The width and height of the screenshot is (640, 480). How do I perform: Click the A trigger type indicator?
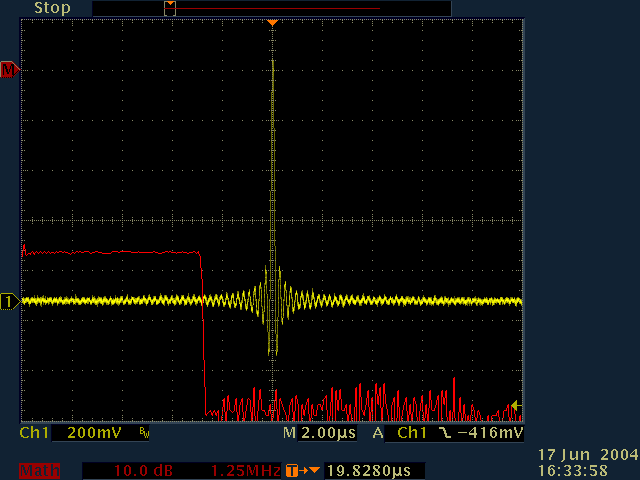(x=378, y=434)
